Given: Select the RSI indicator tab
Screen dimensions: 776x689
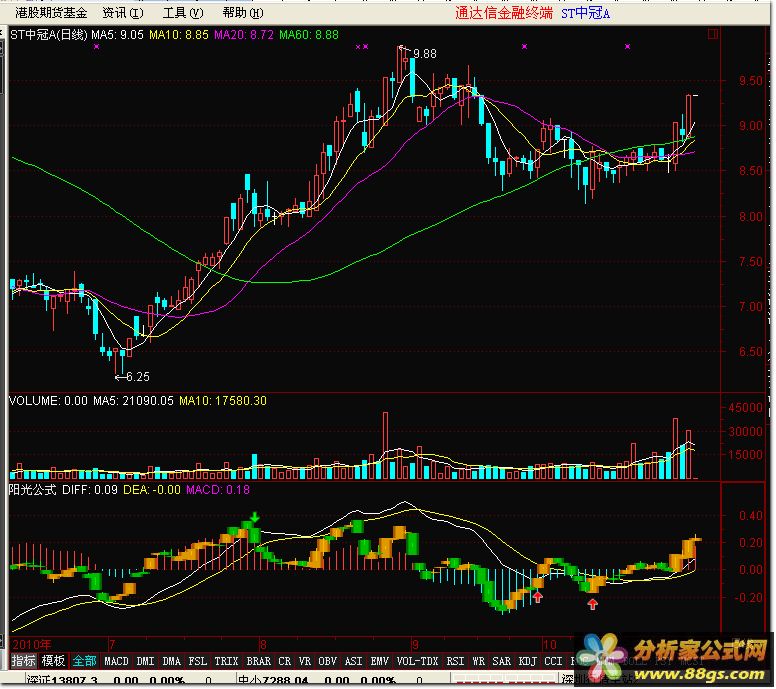Looking at the screenshot, I should [455, 661].
